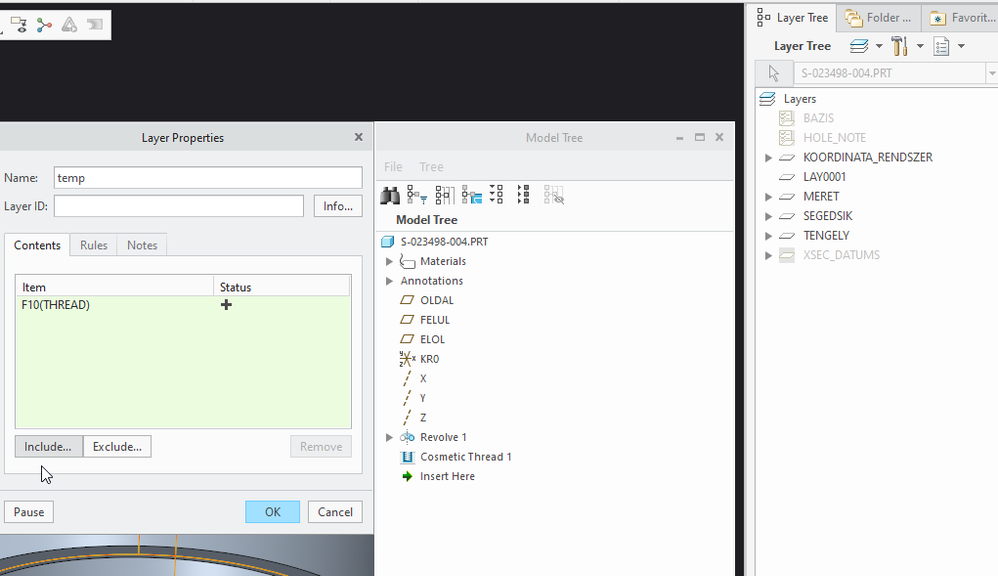Click the hammer Settings icon in Layer Tree toolbar
This screenshot has height=576, width=998.
(899, 46)
